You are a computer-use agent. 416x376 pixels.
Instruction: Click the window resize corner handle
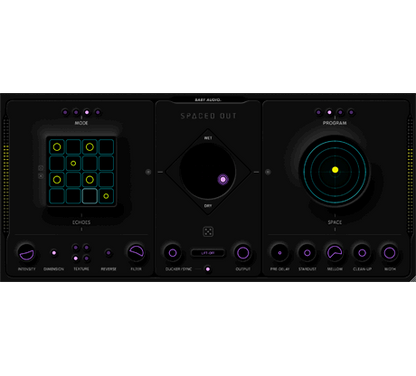[413, 279]
